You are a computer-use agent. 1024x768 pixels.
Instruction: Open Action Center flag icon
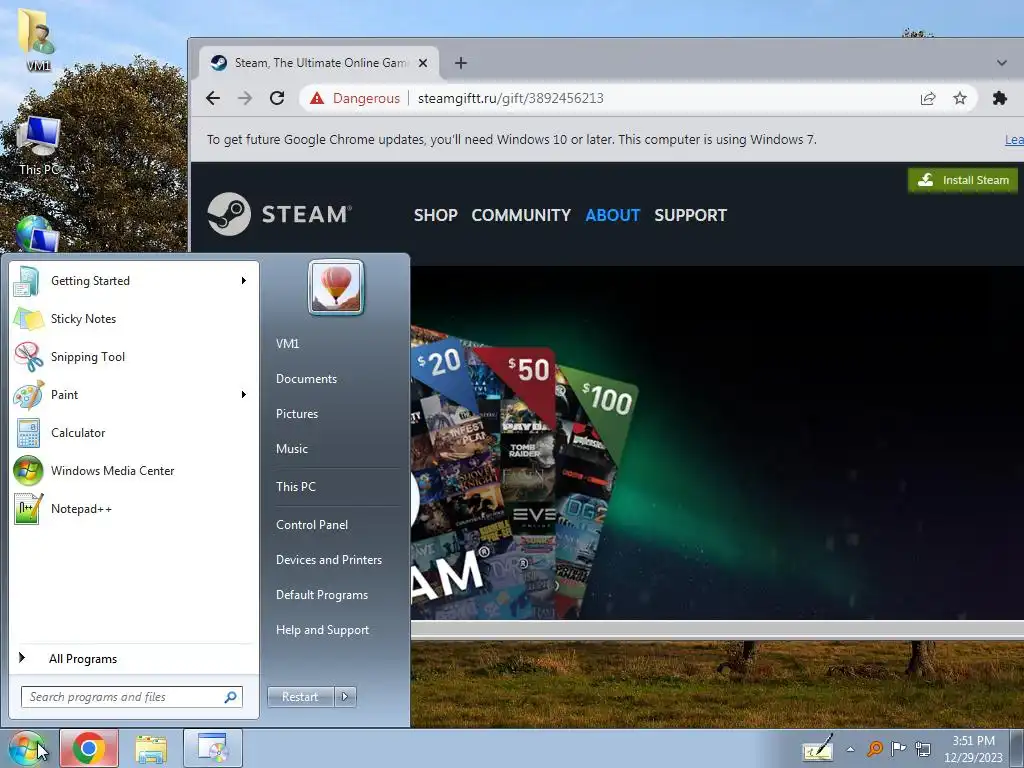tap(899, 748)
